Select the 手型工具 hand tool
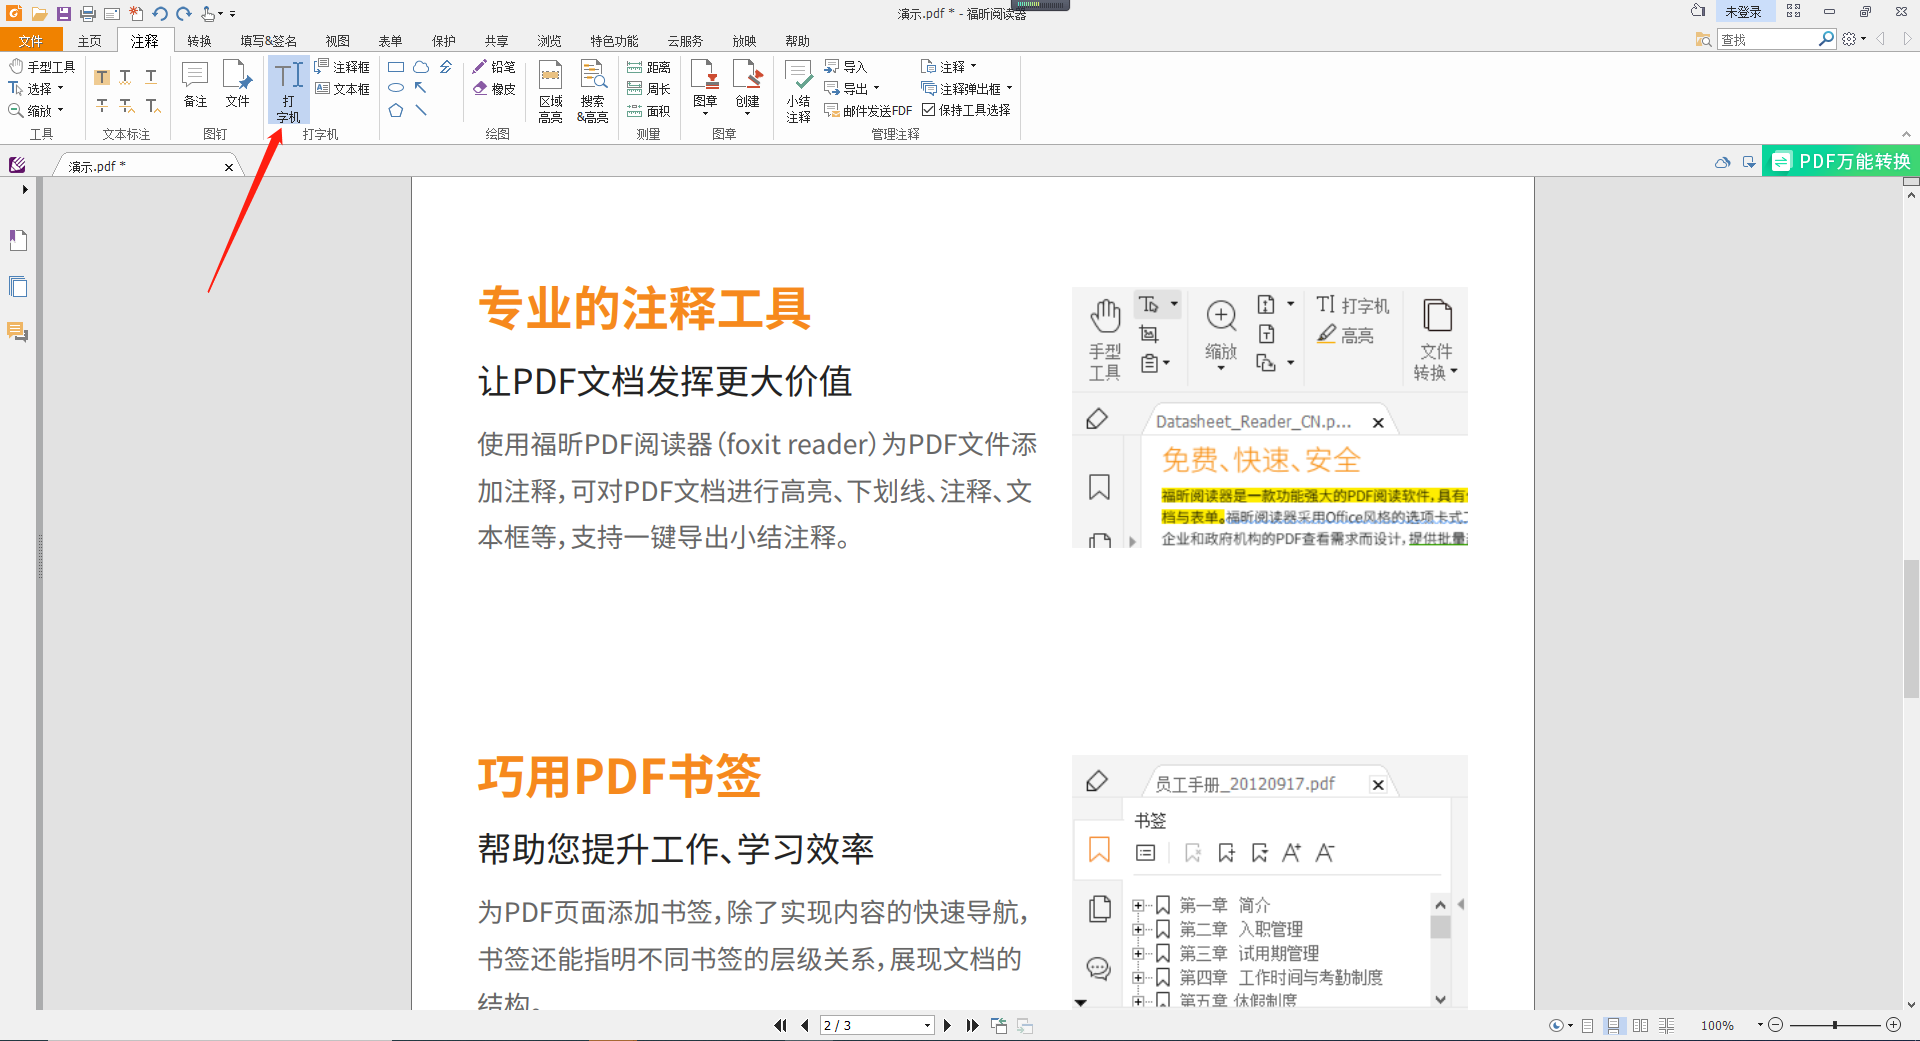The height and width of the screenshot is (1041, 1920). click(43, 66)
